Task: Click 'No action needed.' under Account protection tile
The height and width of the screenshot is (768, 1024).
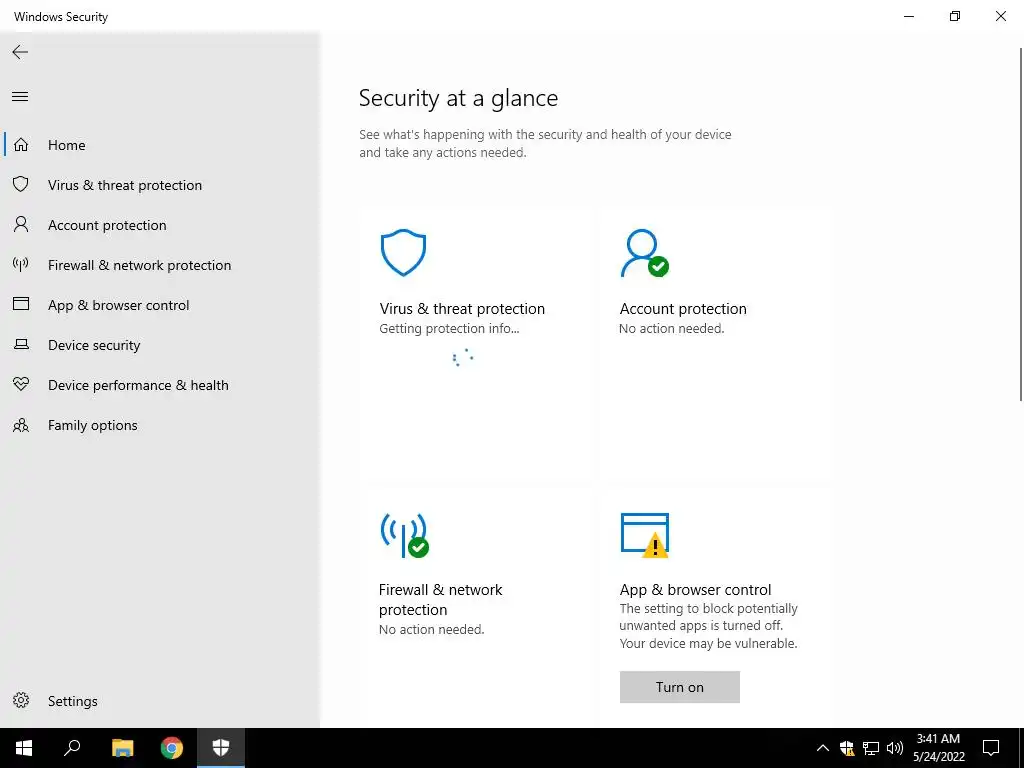Action: pyautogui.click(x=671, y=328)
